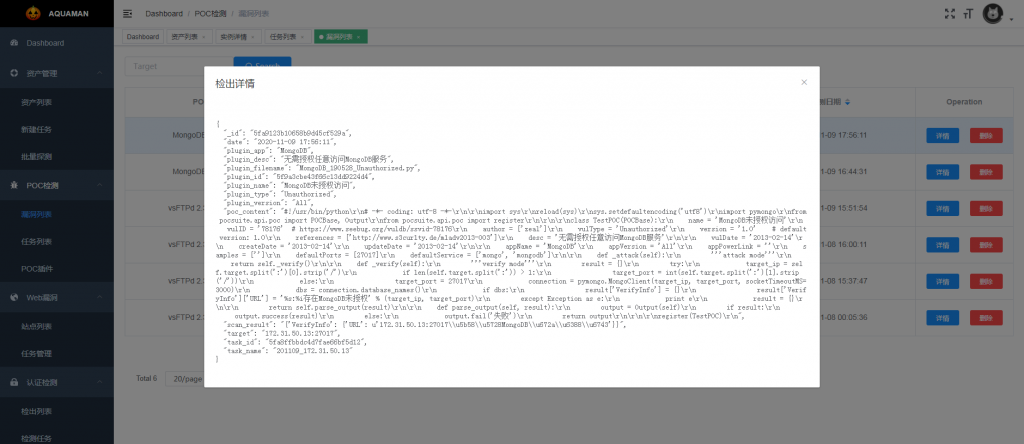The image size is (1024, 444).
Task: Click the 资产管理 menu icon
Action: point(14,73)
